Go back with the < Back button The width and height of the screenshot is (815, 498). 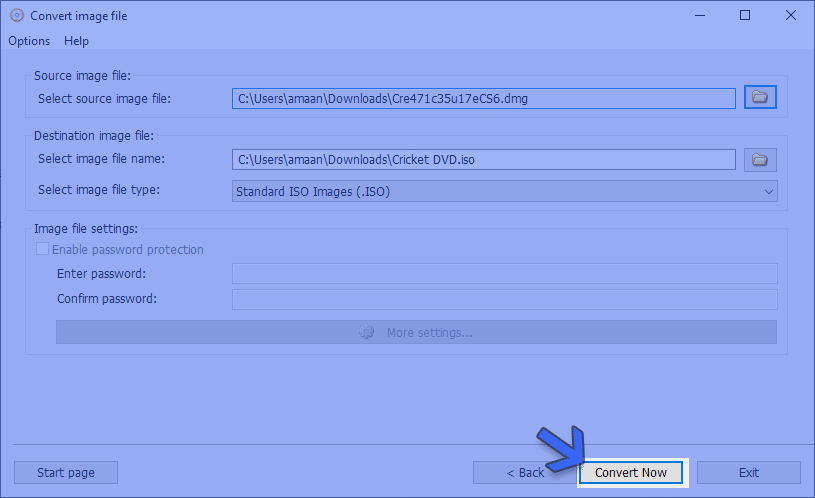point(525,473)
